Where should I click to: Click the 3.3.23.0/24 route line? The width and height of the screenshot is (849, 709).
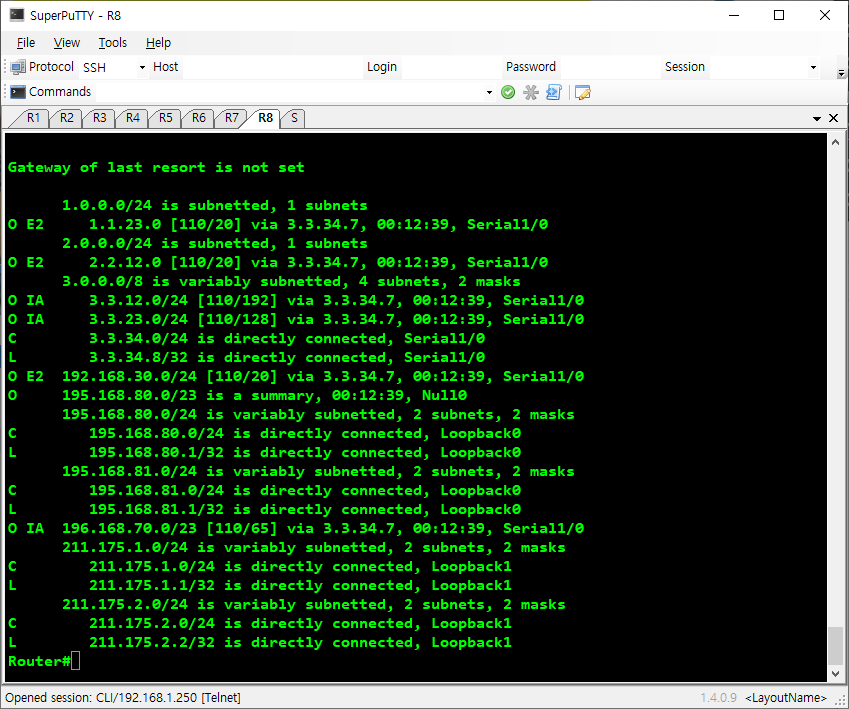[296, 319]
